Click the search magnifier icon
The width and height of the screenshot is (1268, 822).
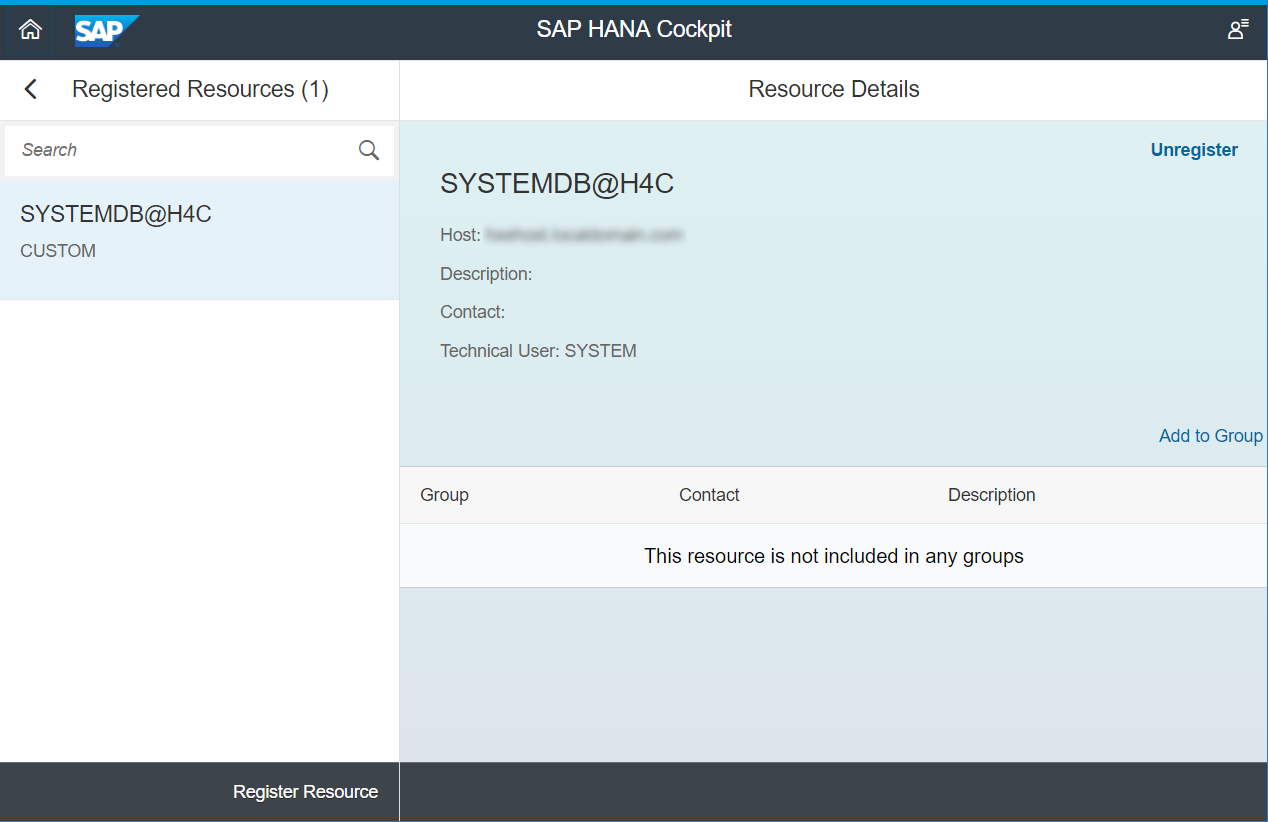click(x=369, y=149)
